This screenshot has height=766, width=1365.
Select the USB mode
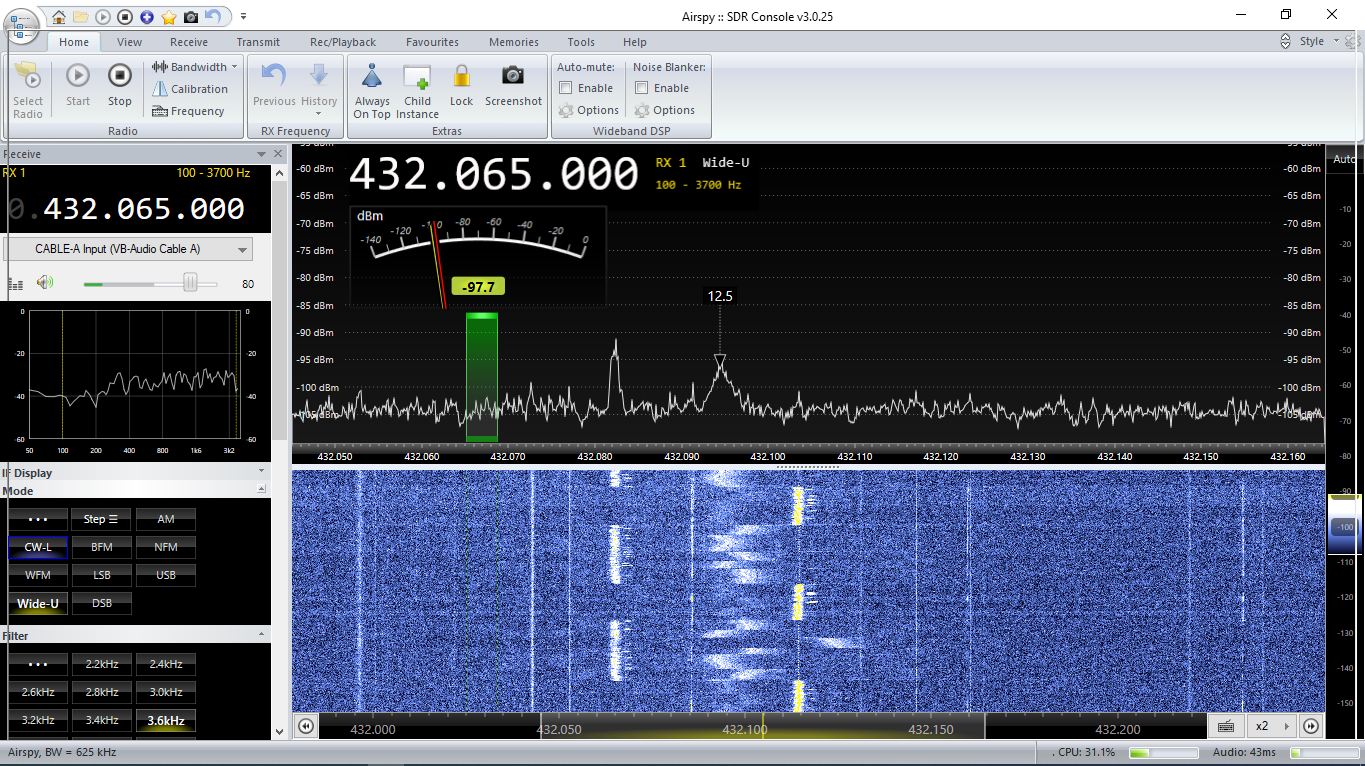coord(166,575)
